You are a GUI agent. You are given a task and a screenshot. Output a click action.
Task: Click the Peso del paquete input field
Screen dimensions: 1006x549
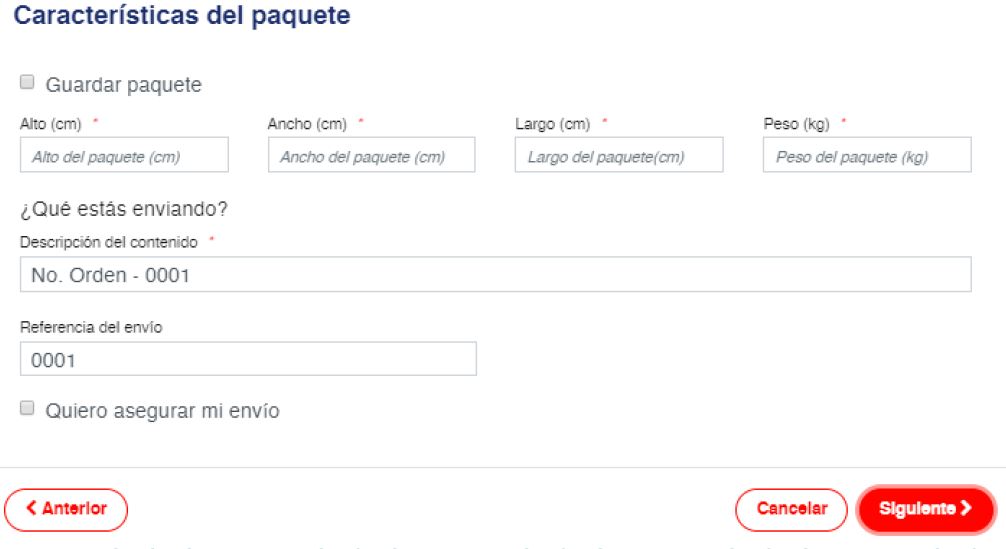(x=866, y=156)
